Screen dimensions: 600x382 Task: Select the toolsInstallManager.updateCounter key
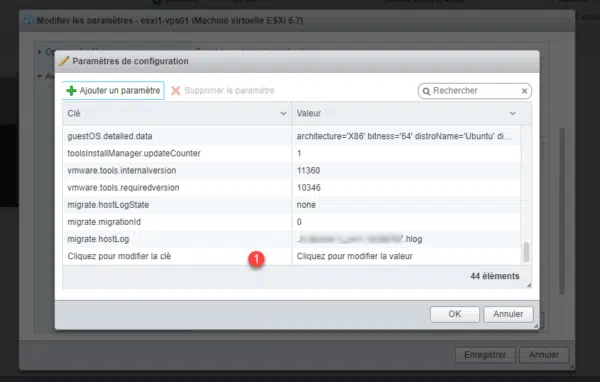tap(134, 153)
